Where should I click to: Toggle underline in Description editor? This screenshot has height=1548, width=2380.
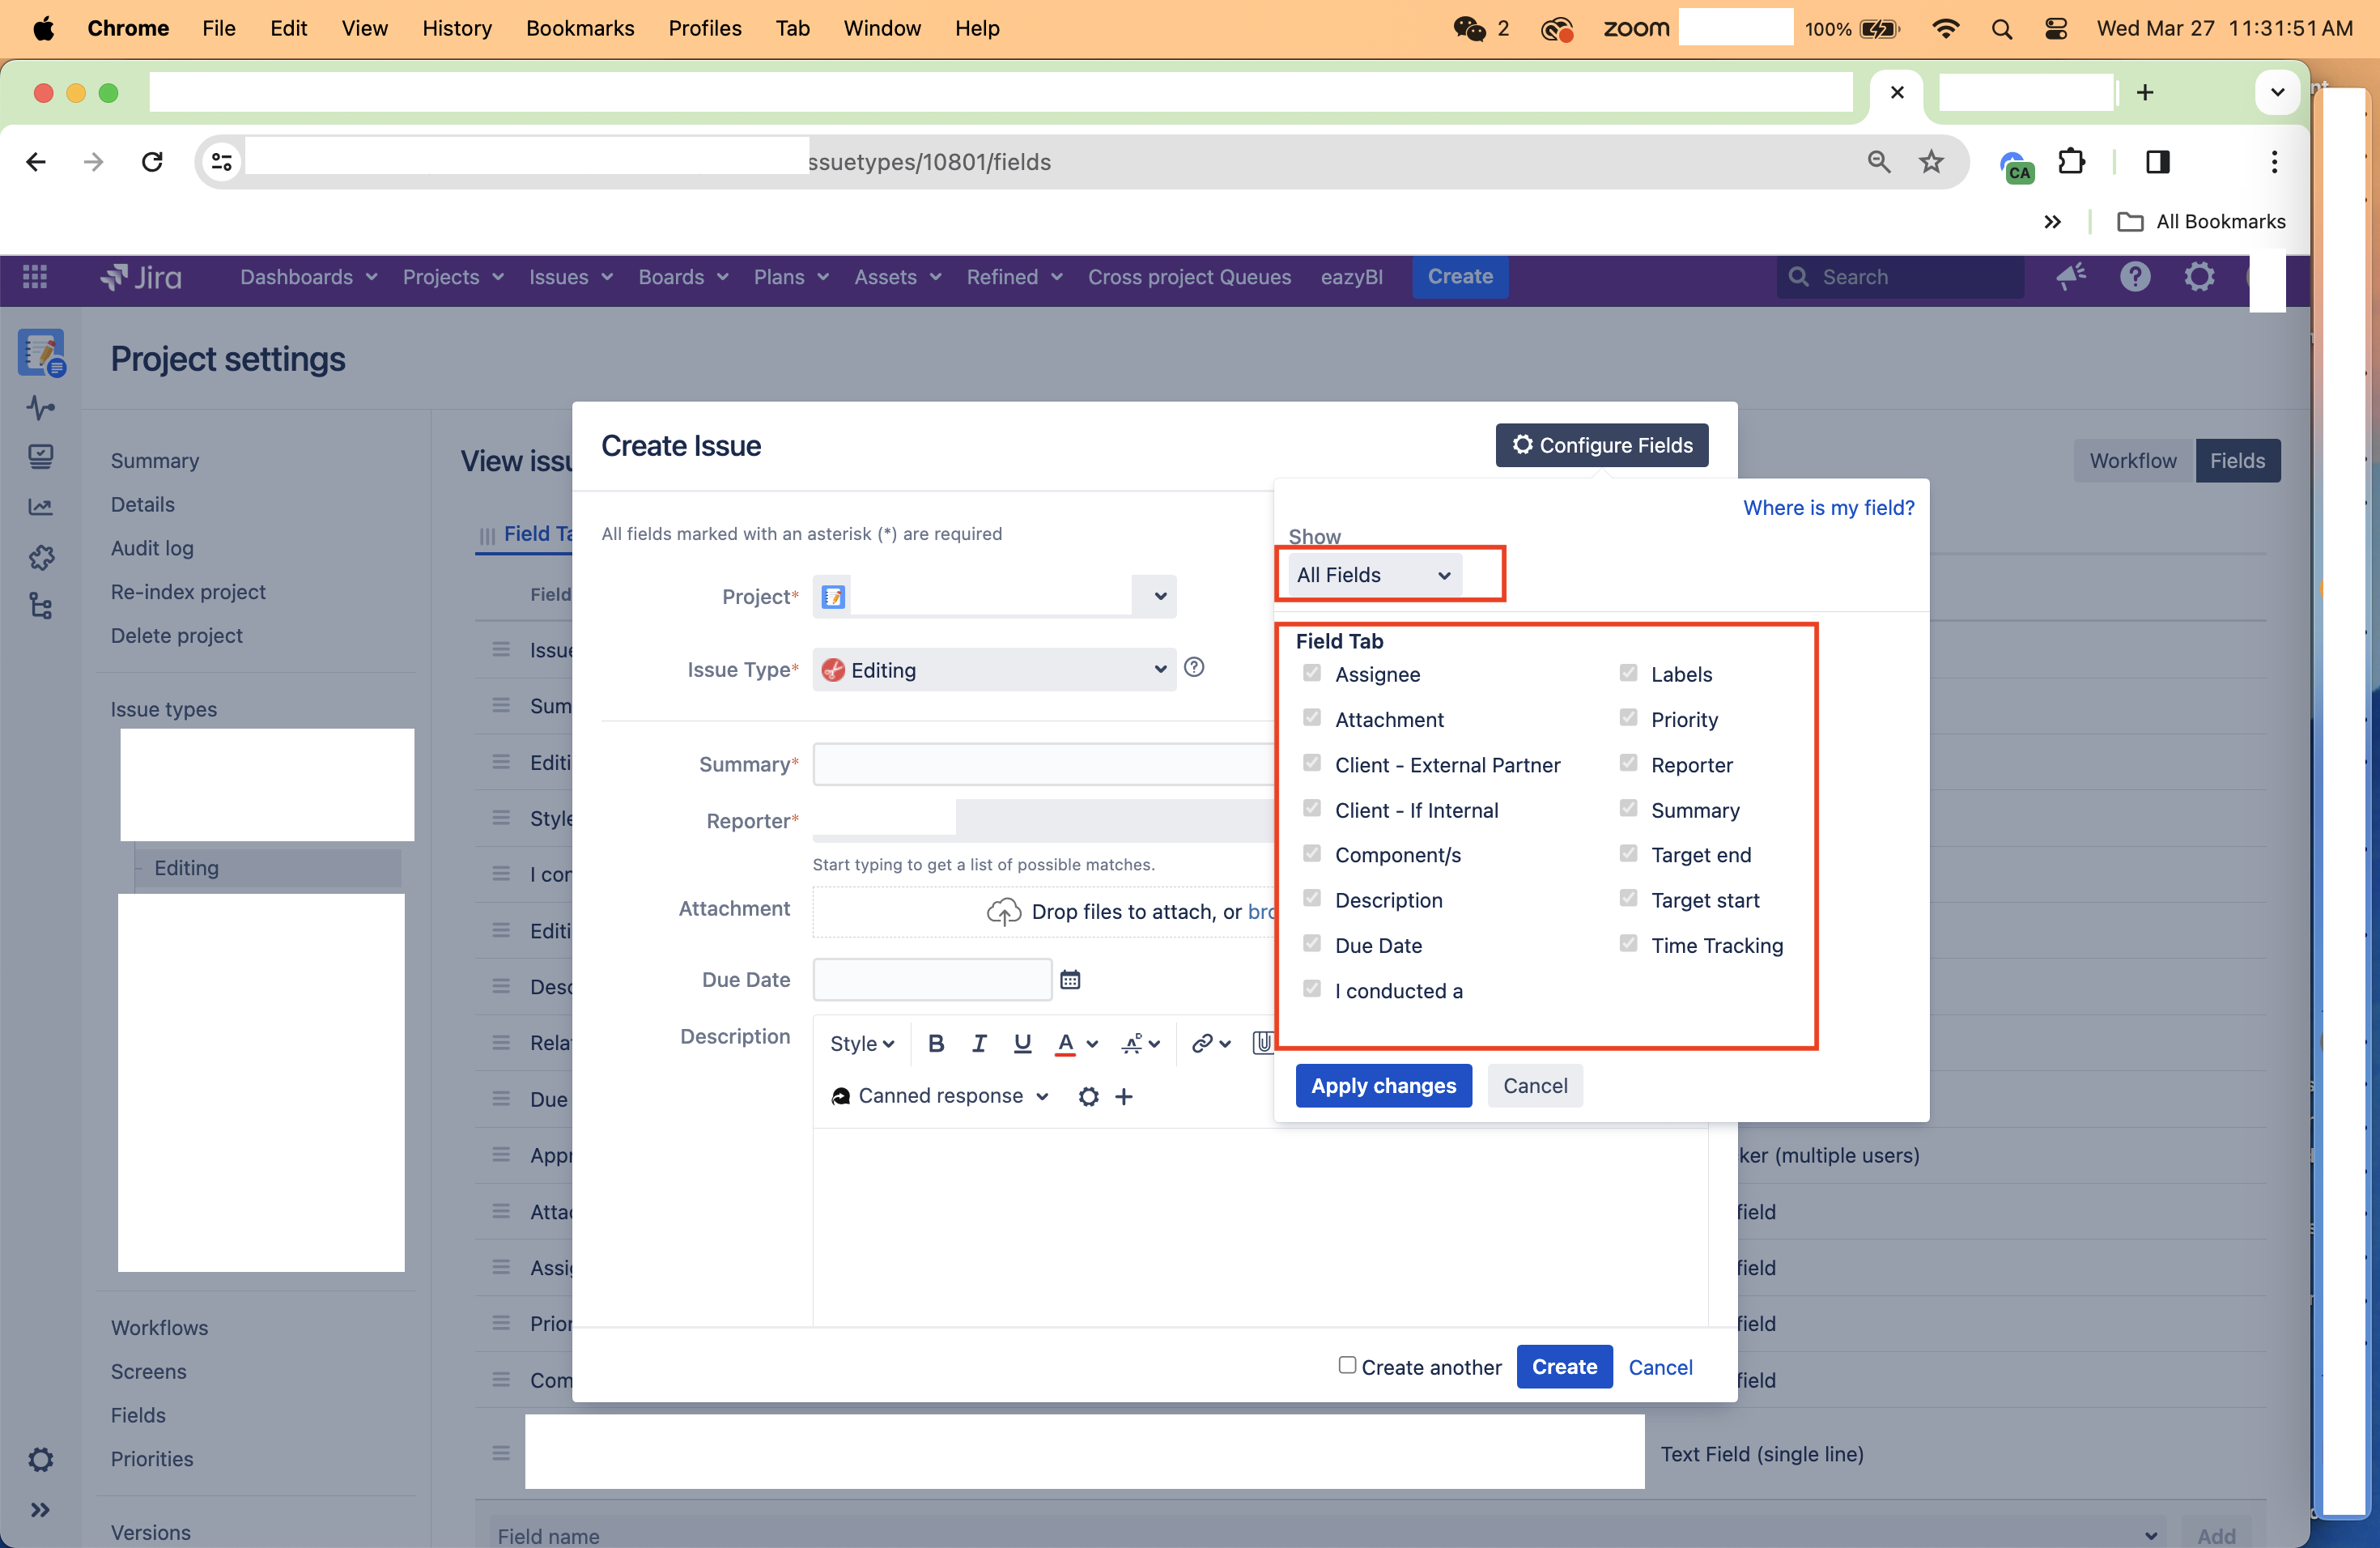pos(1022,1043)
